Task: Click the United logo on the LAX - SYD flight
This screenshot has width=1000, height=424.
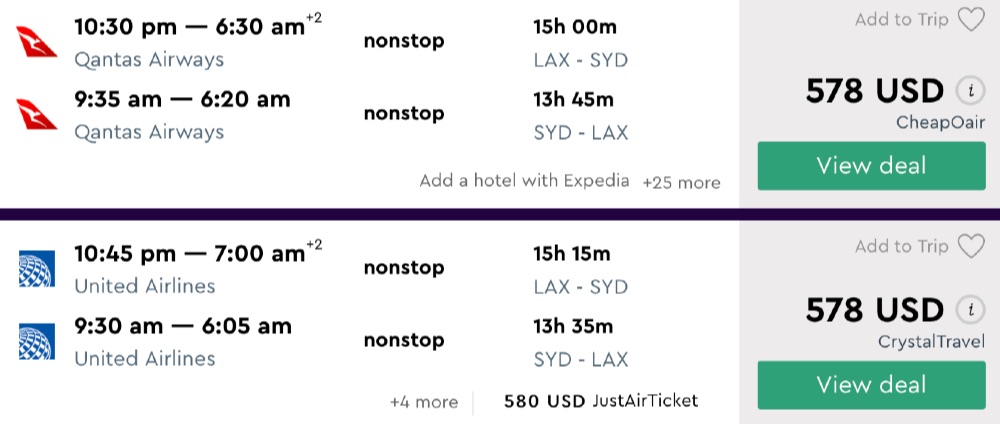Action: pyautogui.click(x=37, y=268)
